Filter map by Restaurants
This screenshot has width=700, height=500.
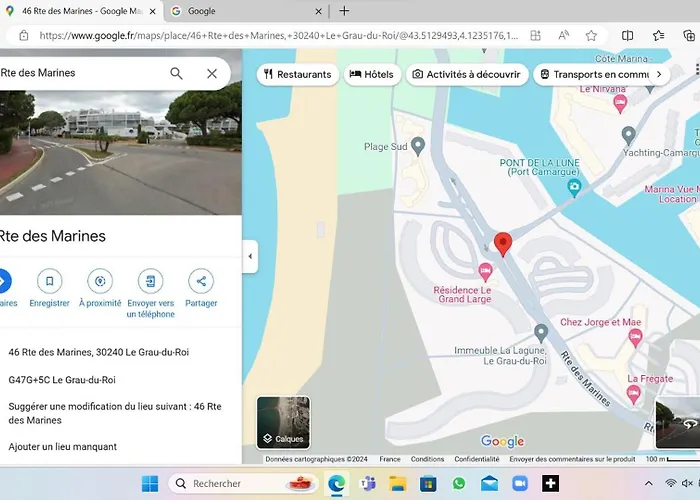pyautogui.click(x=297, y=74)
